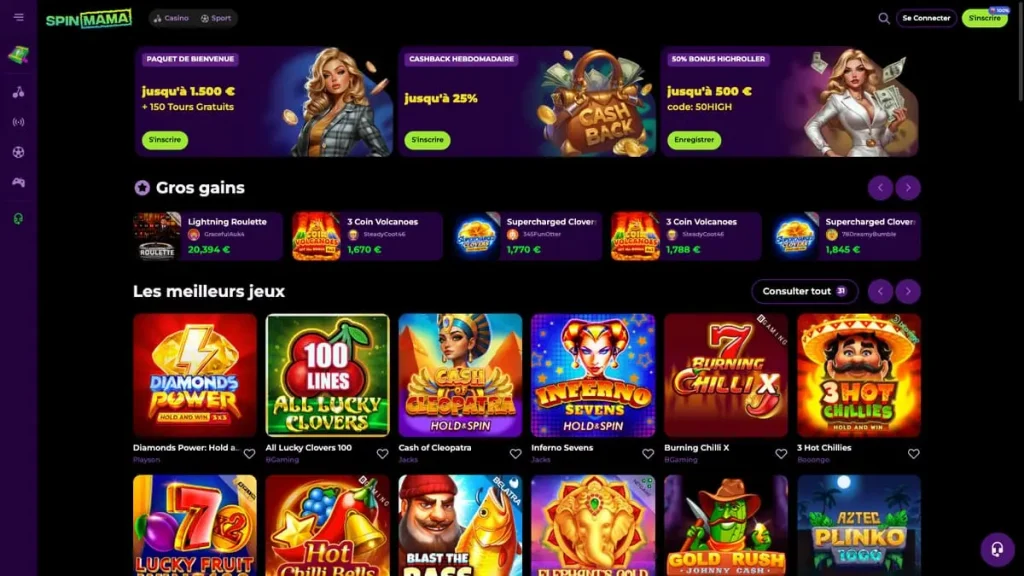
Task: Click the page vertical scrollbar
Action: click(1020, 52)
